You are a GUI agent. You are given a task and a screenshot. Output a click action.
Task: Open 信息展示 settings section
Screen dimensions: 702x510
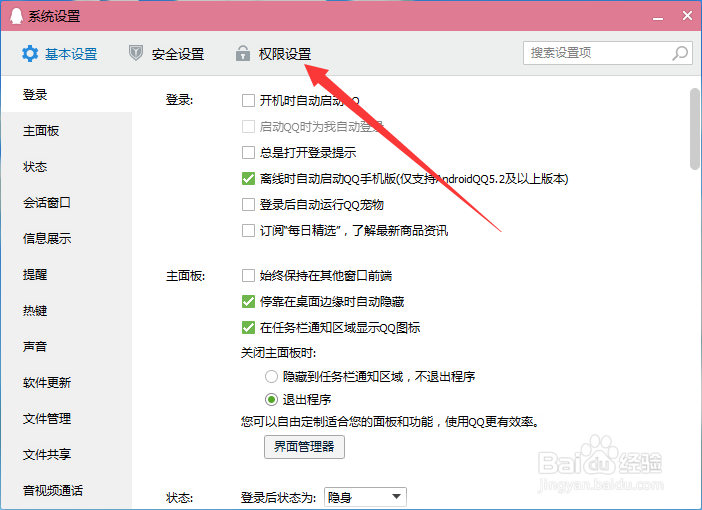pyautogui.click(x=66, y=238)
